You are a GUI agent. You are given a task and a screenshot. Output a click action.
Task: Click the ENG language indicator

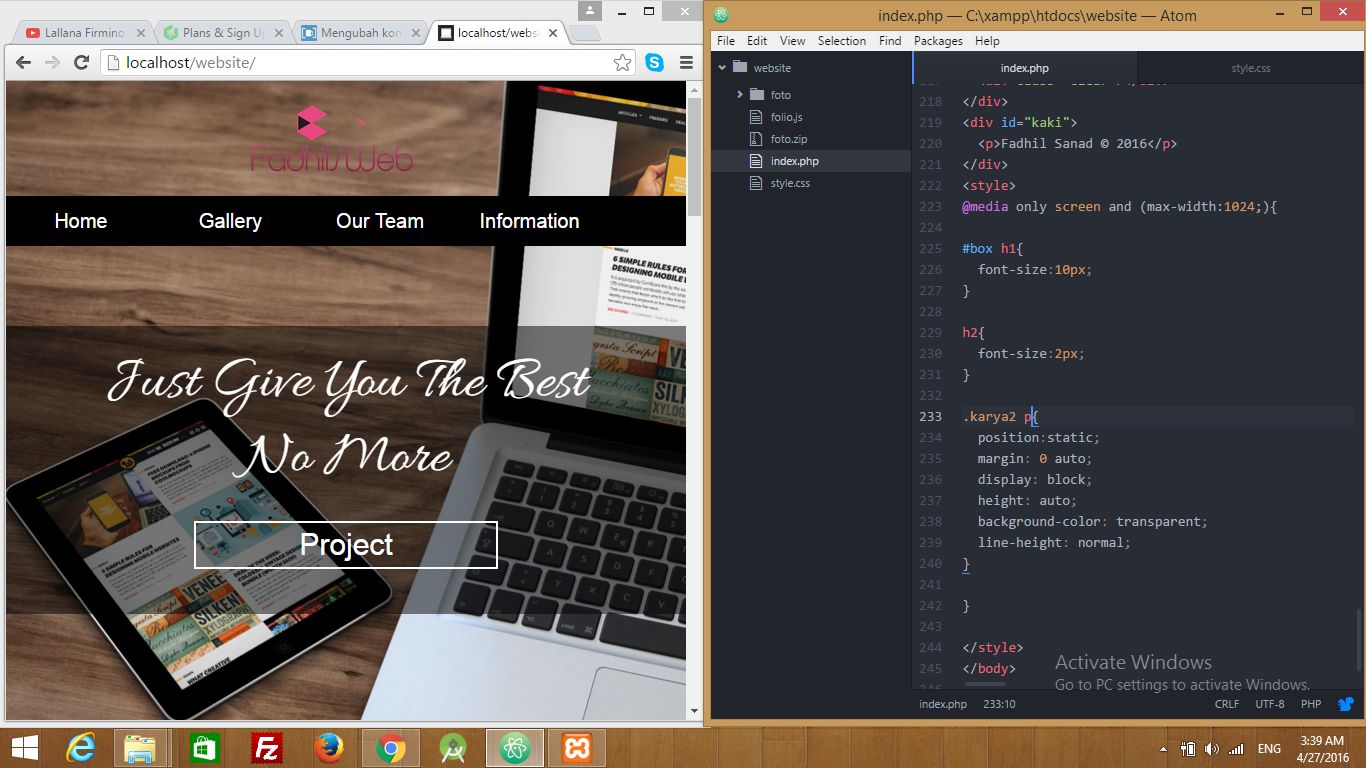[x=1269, y=749]
